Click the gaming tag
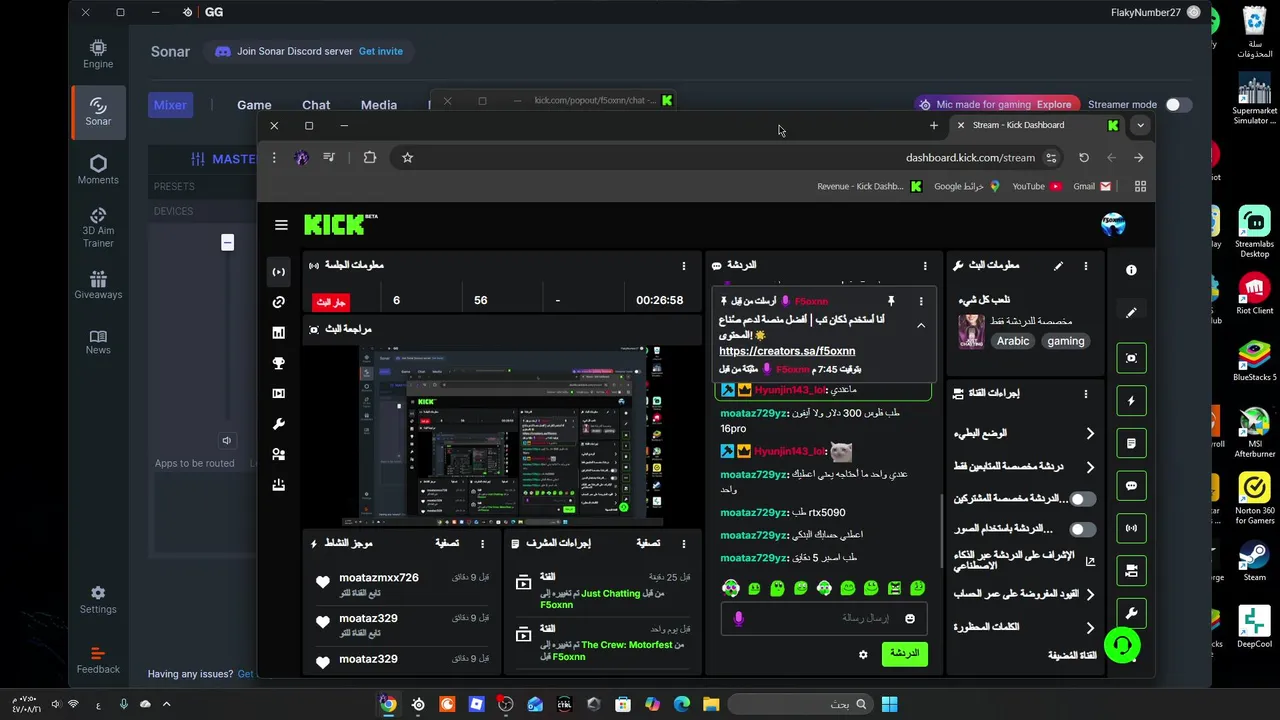 point(1066,341)
